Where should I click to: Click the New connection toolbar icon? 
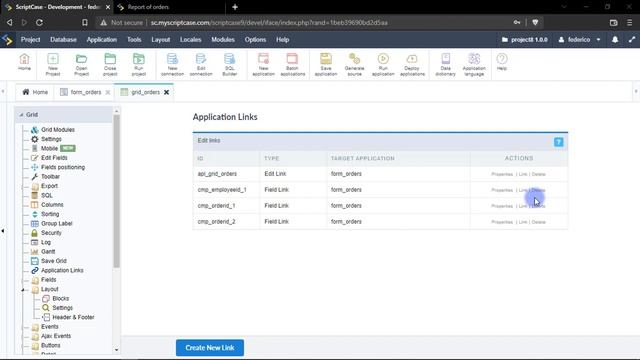point(172,64)
